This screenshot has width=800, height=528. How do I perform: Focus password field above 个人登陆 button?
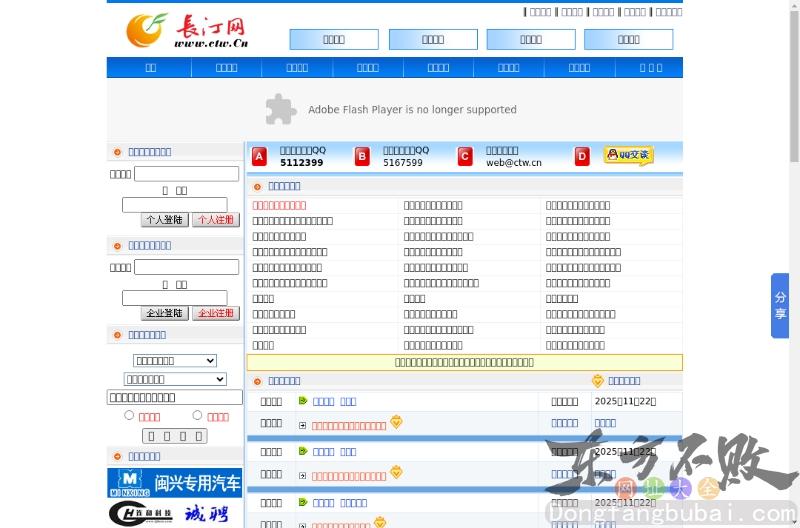click(174, 205)
